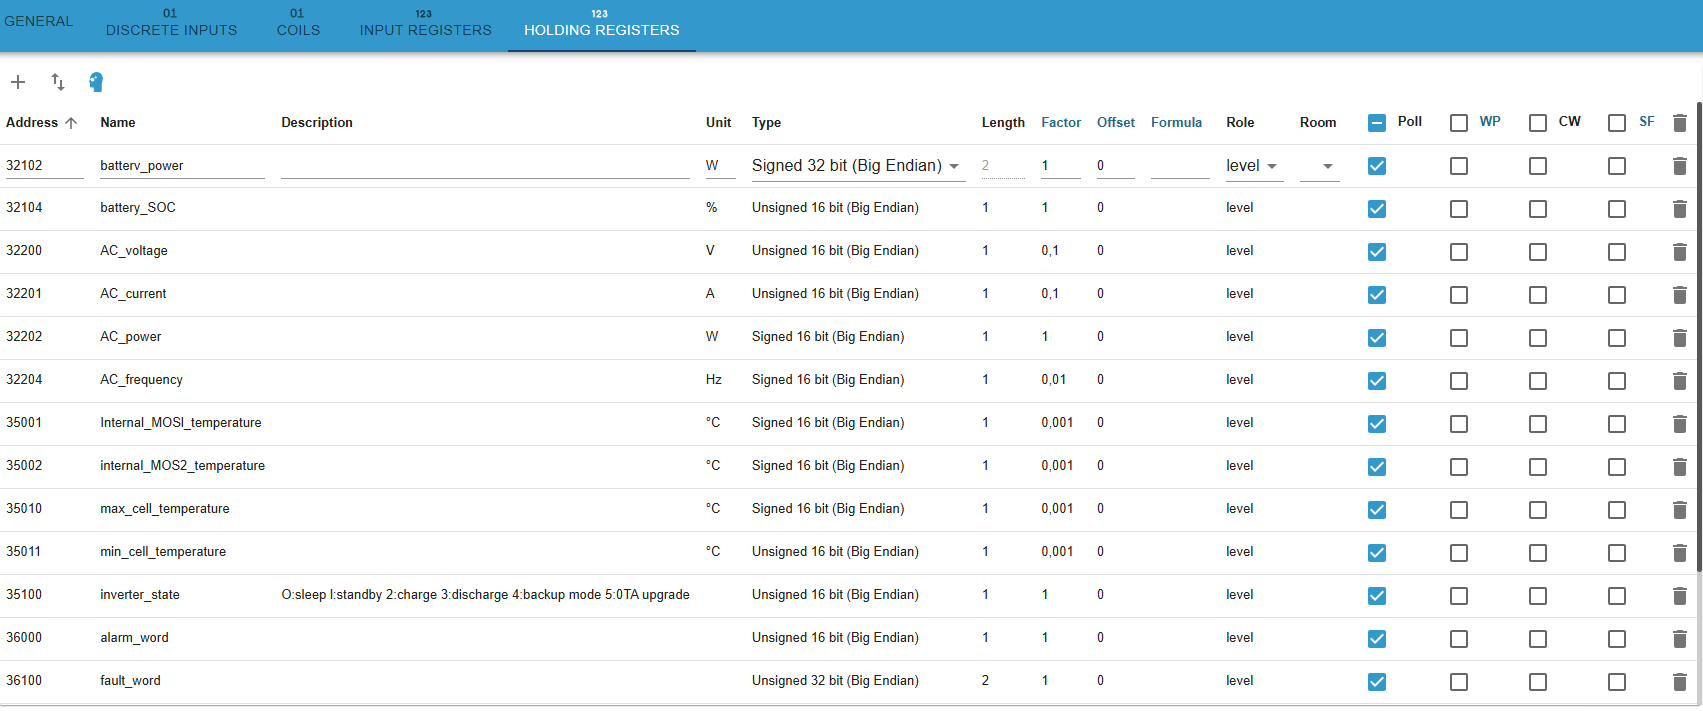Enable SF checkbox for AC_frequency row
The width and height of the screenshot is (1703, 711).
(1617, 381)
